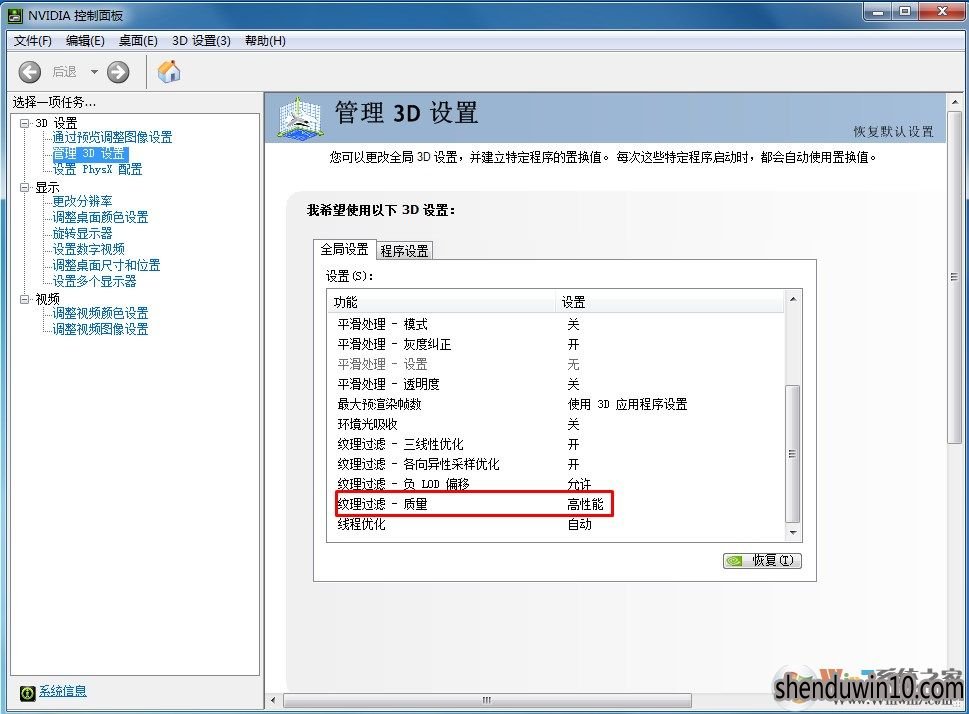Click the main panel scroll up arrow
The height and width of the screenshot is (714, 969).
tap(955, 102)
